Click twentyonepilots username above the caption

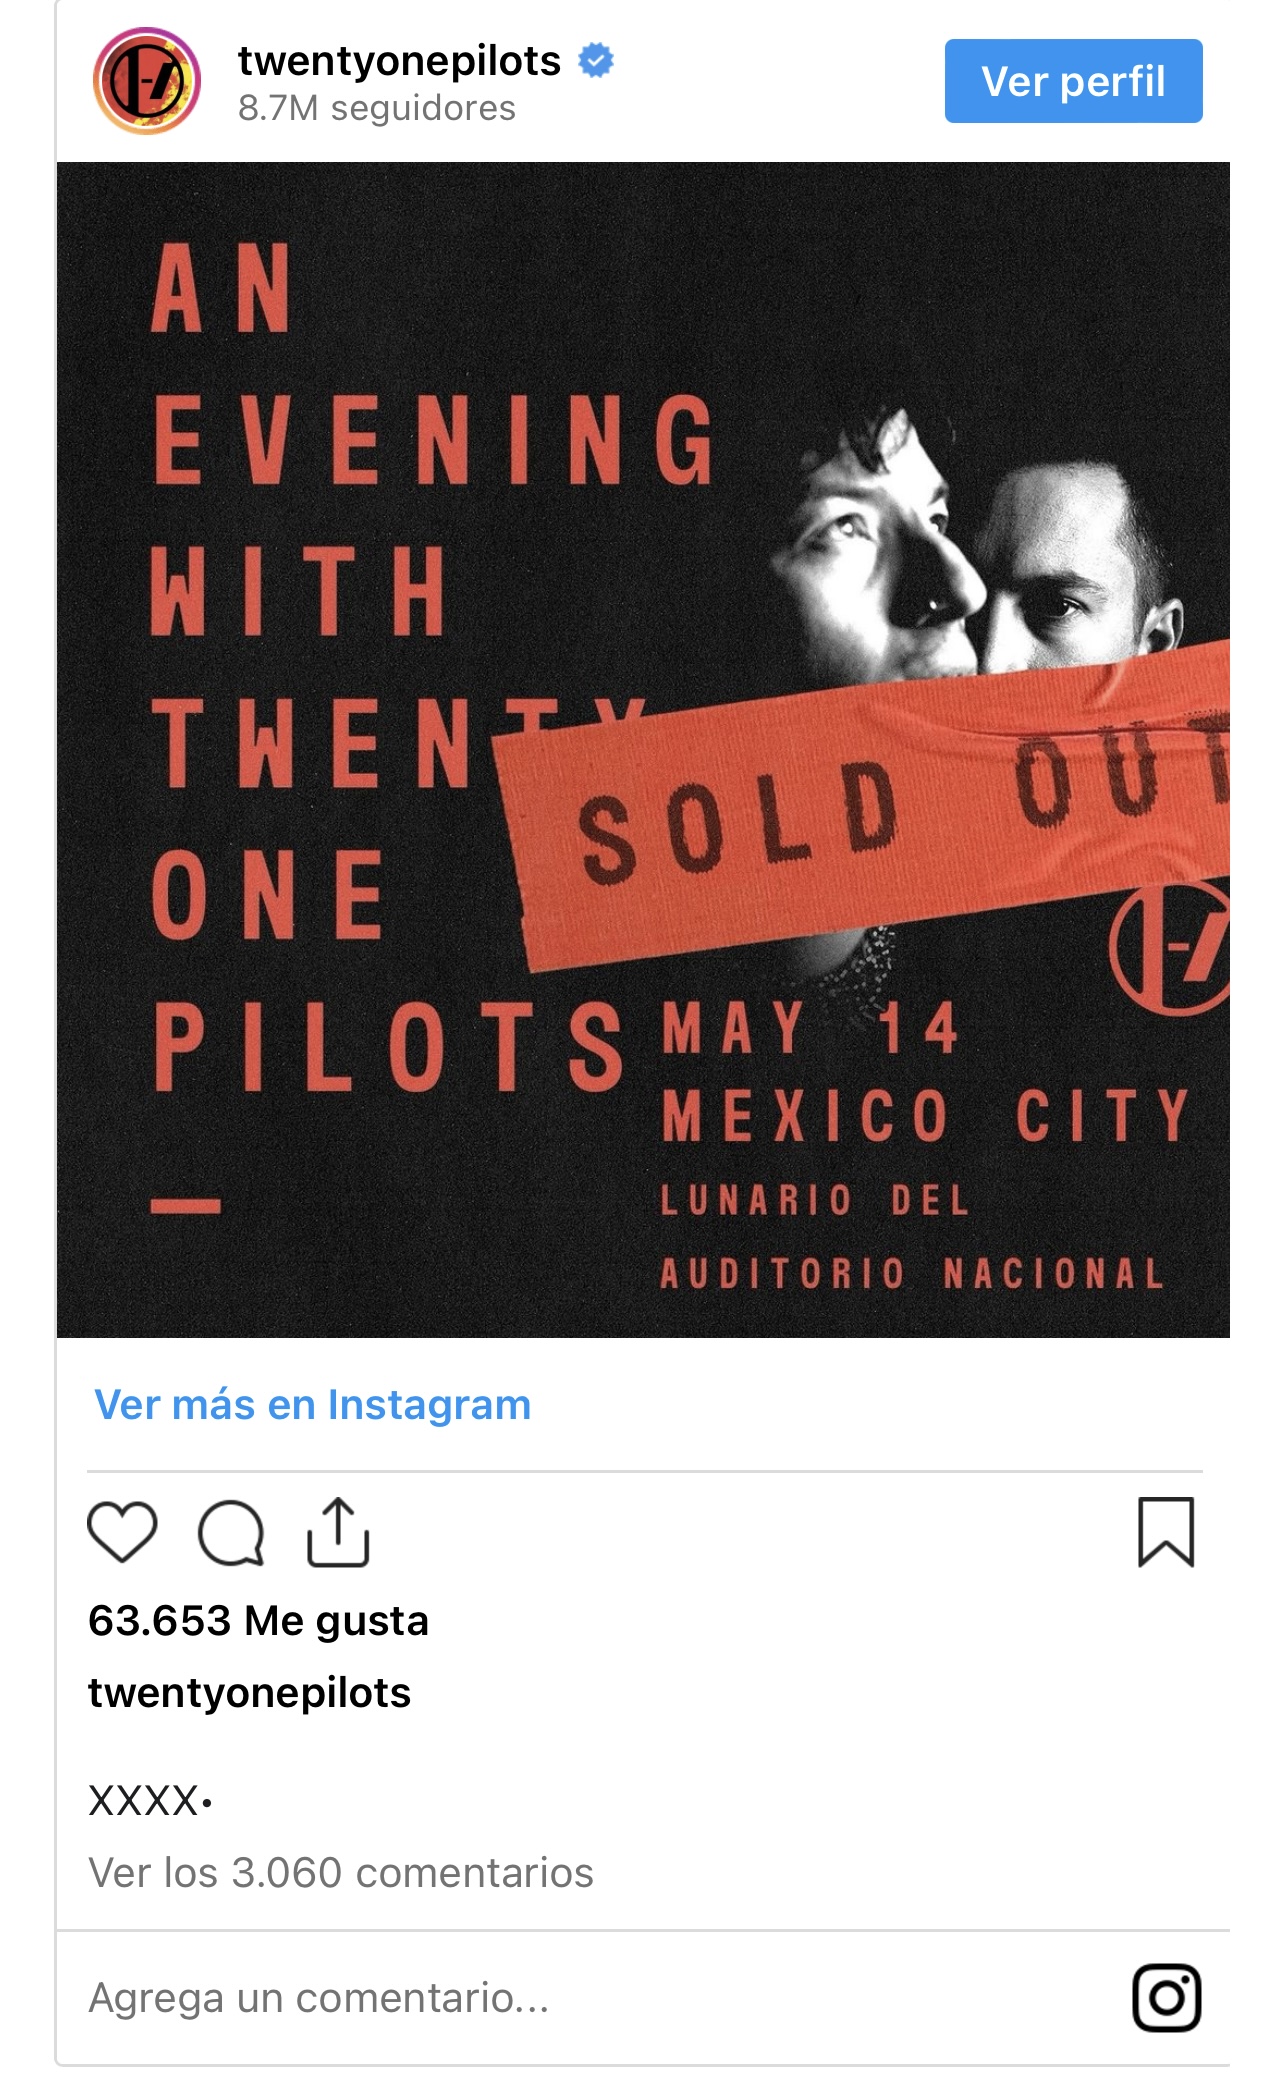pyautogui.click(x=249, y=1693)
